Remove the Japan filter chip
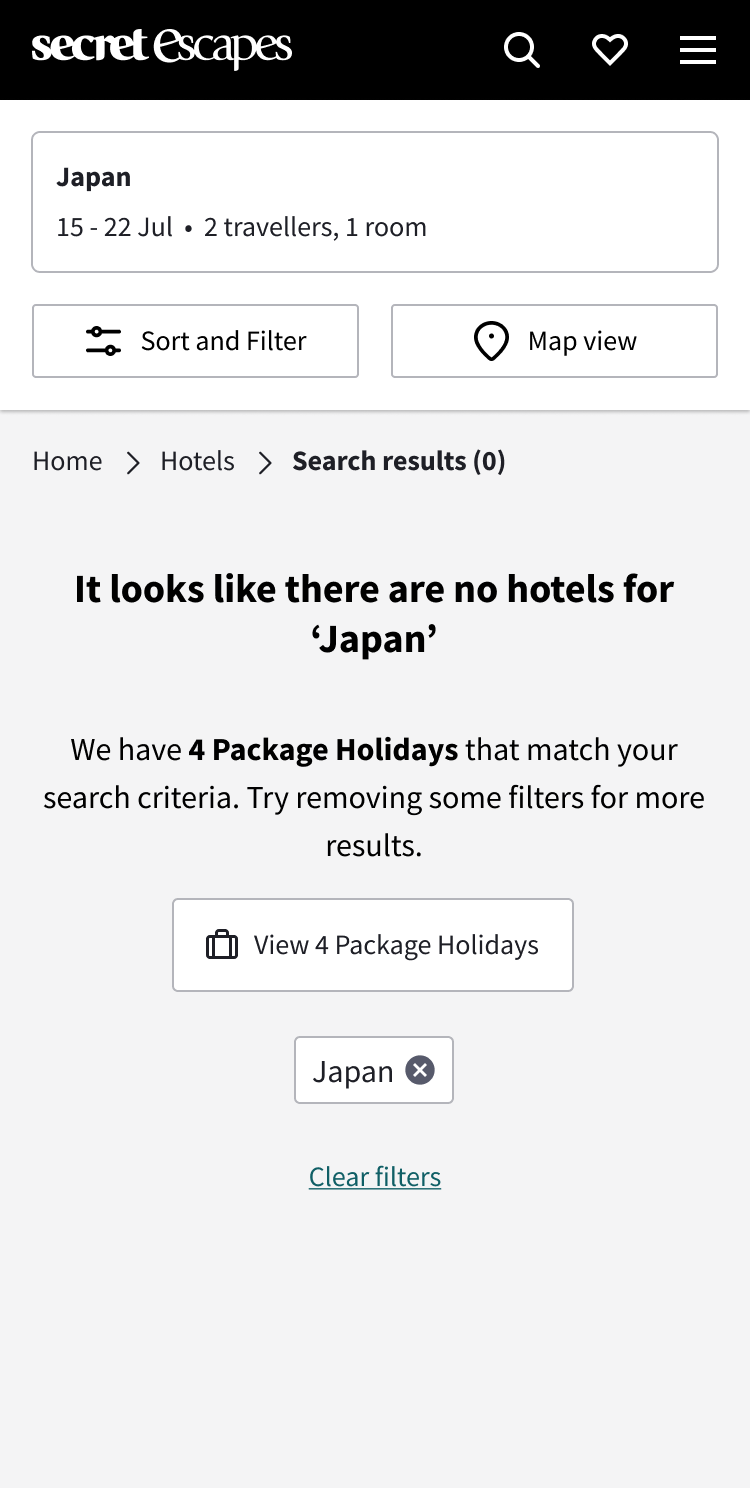Screen dimensions: 750x1488 420,1070
